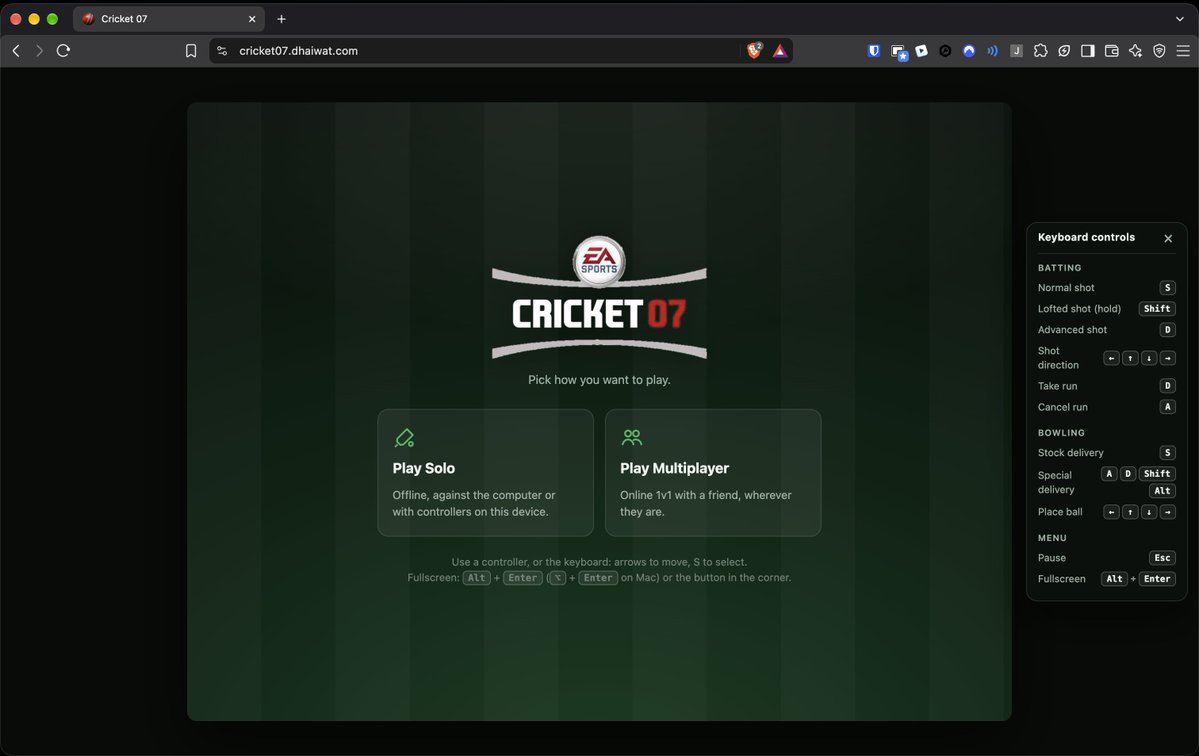The width and height of the screenshot is (1199, 756).
Task: Click the Enter key in panel Fullscreen row
Action: pyautogui.click(x=1157, y=579)
